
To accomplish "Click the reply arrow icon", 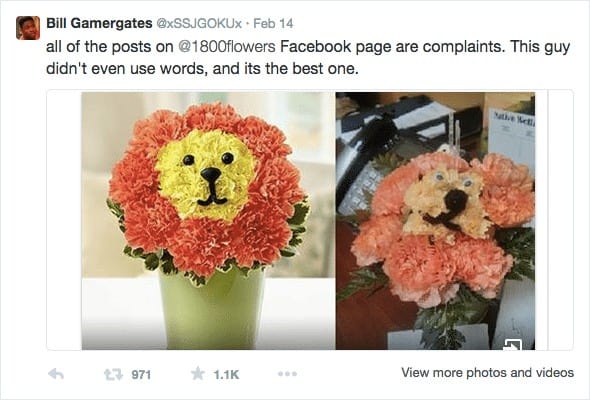I will pos(56,374).
